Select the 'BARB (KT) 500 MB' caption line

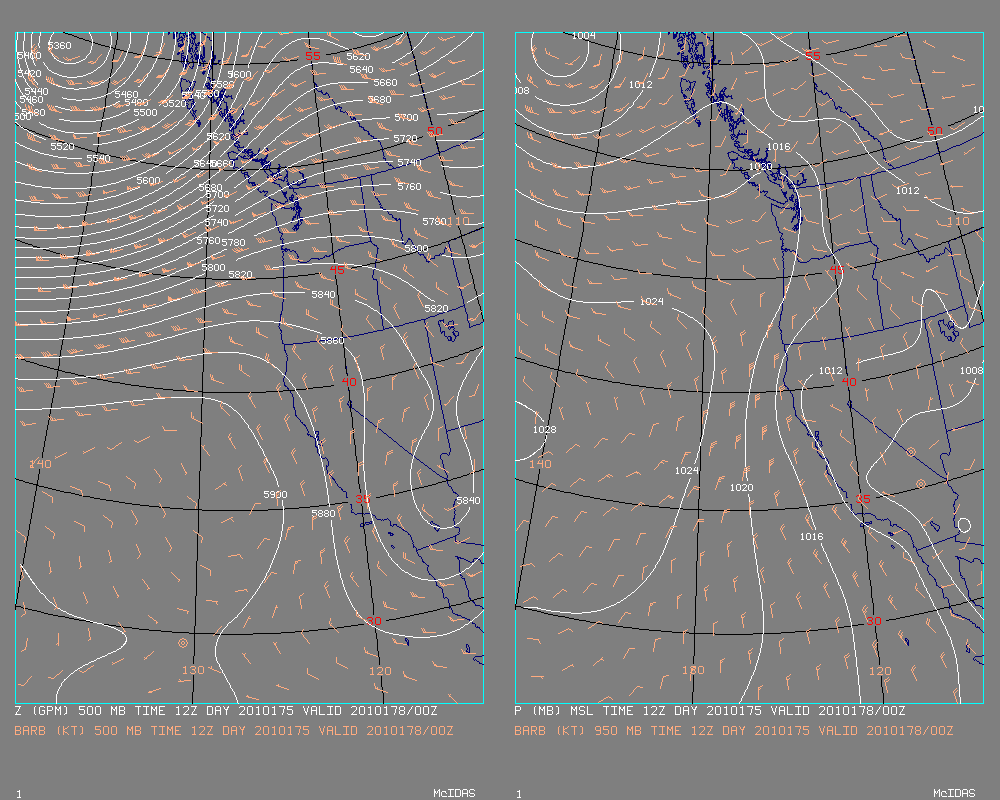[234, 730]
